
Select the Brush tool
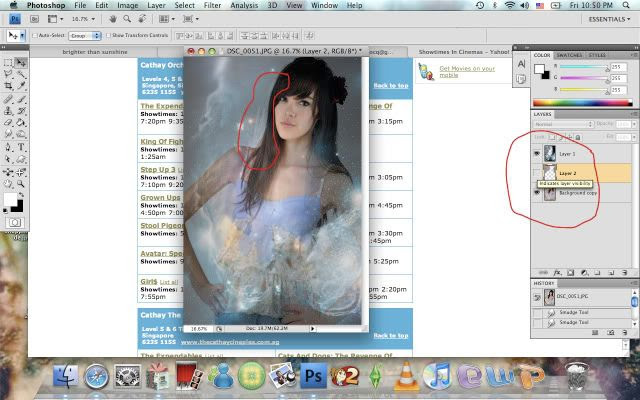pos(21,99)
